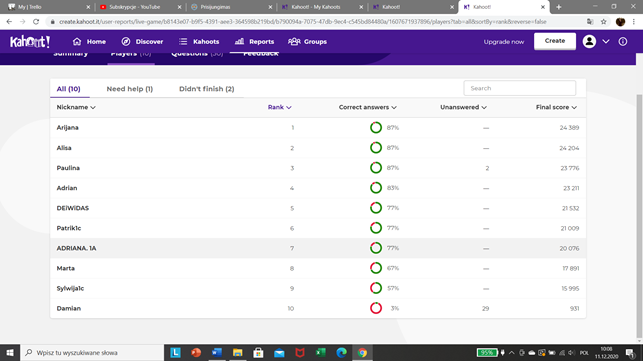
Task: Open the user account avatar menu
Action: point(589,41)
